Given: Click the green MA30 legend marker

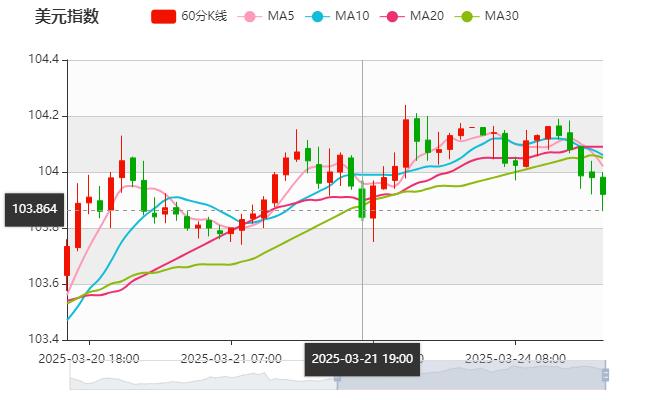Looking at the screenshot, I should click(x=467, y=17).
